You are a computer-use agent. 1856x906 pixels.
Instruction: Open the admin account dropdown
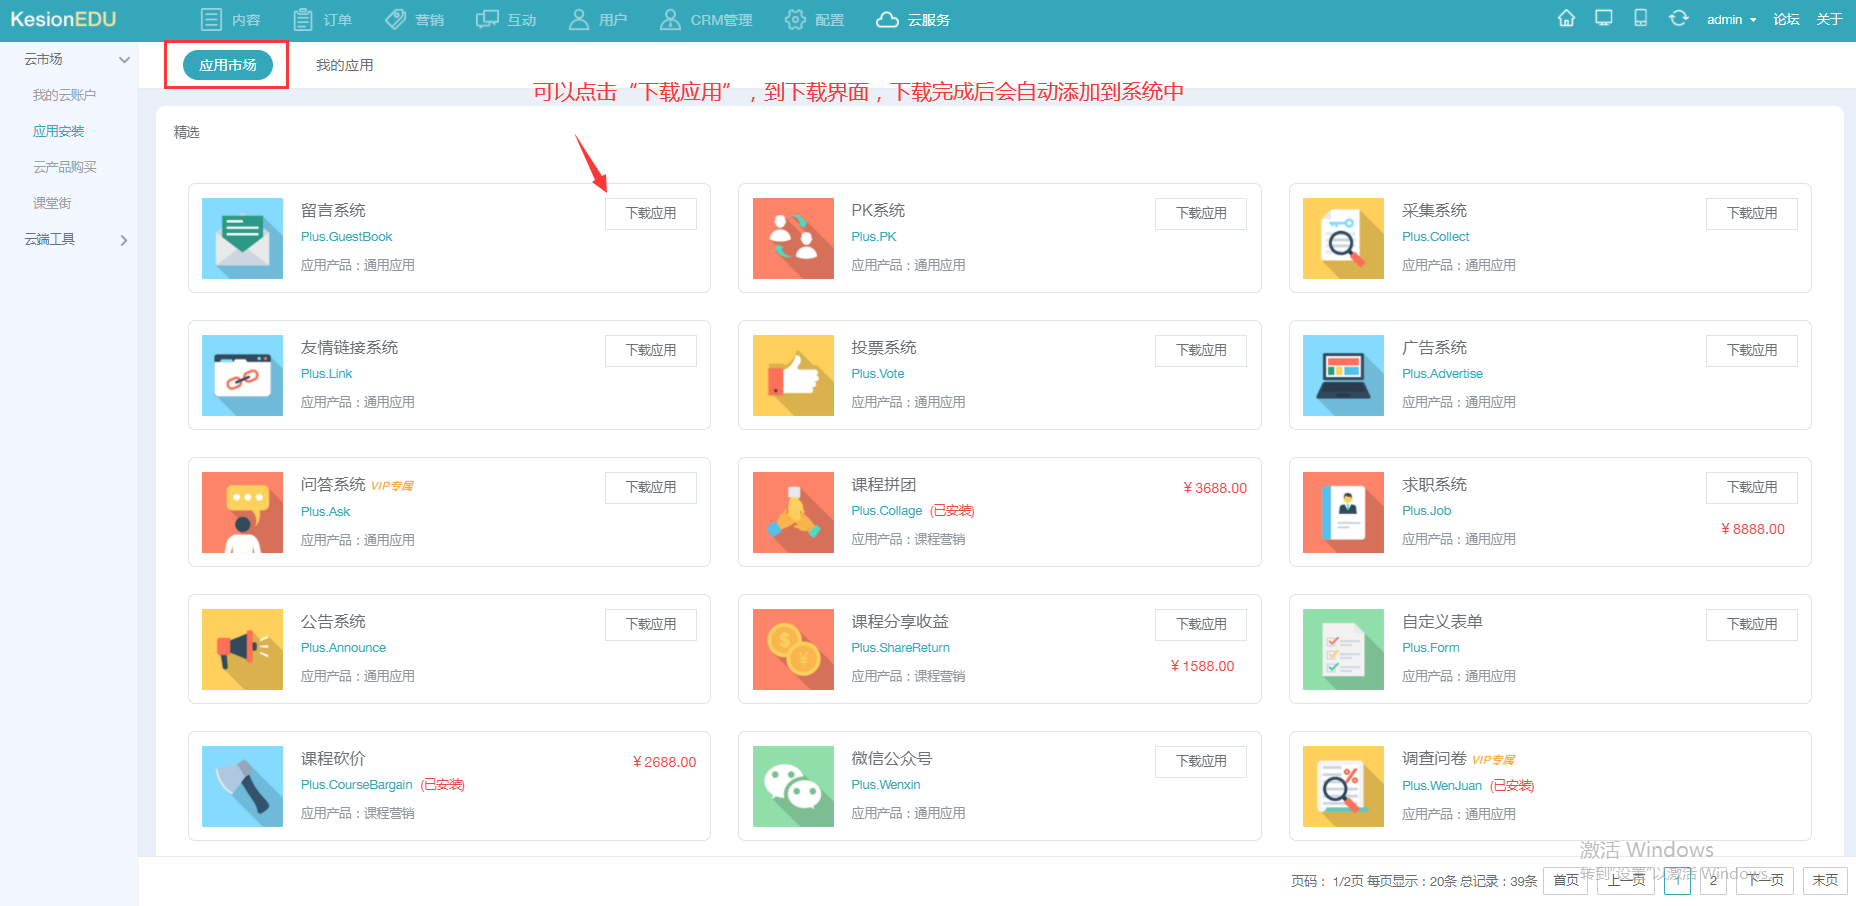click(x=1731, y=20)
